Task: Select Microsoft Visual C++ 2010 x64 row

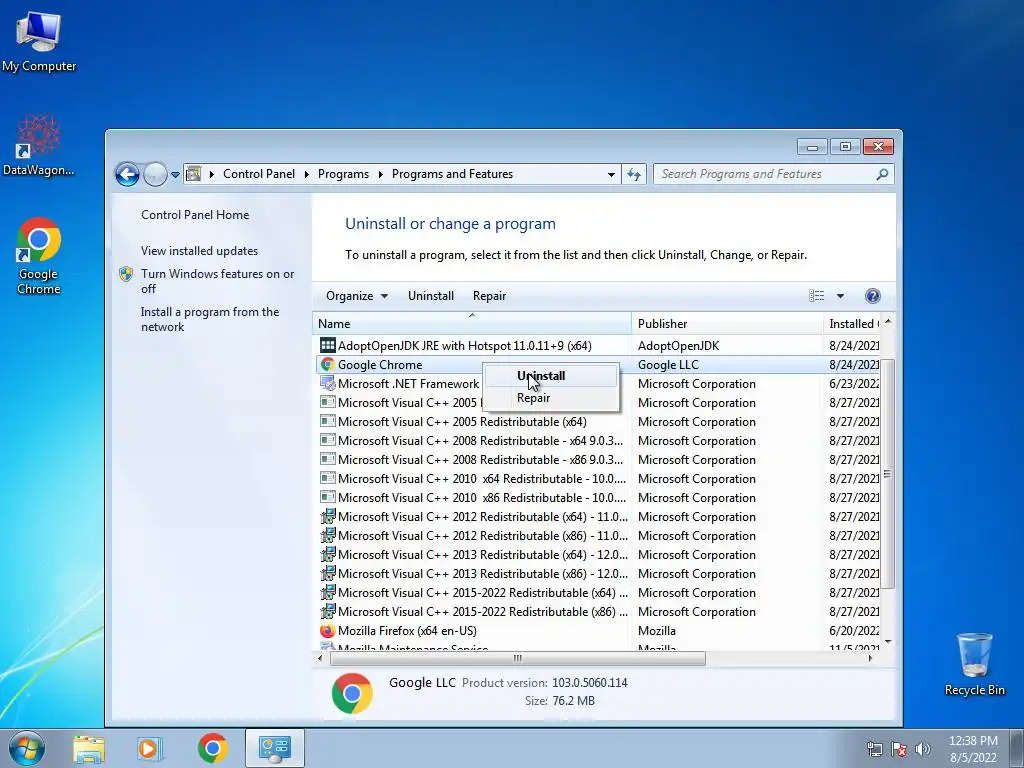Action: pyautogui.click(x=598, y=479)
